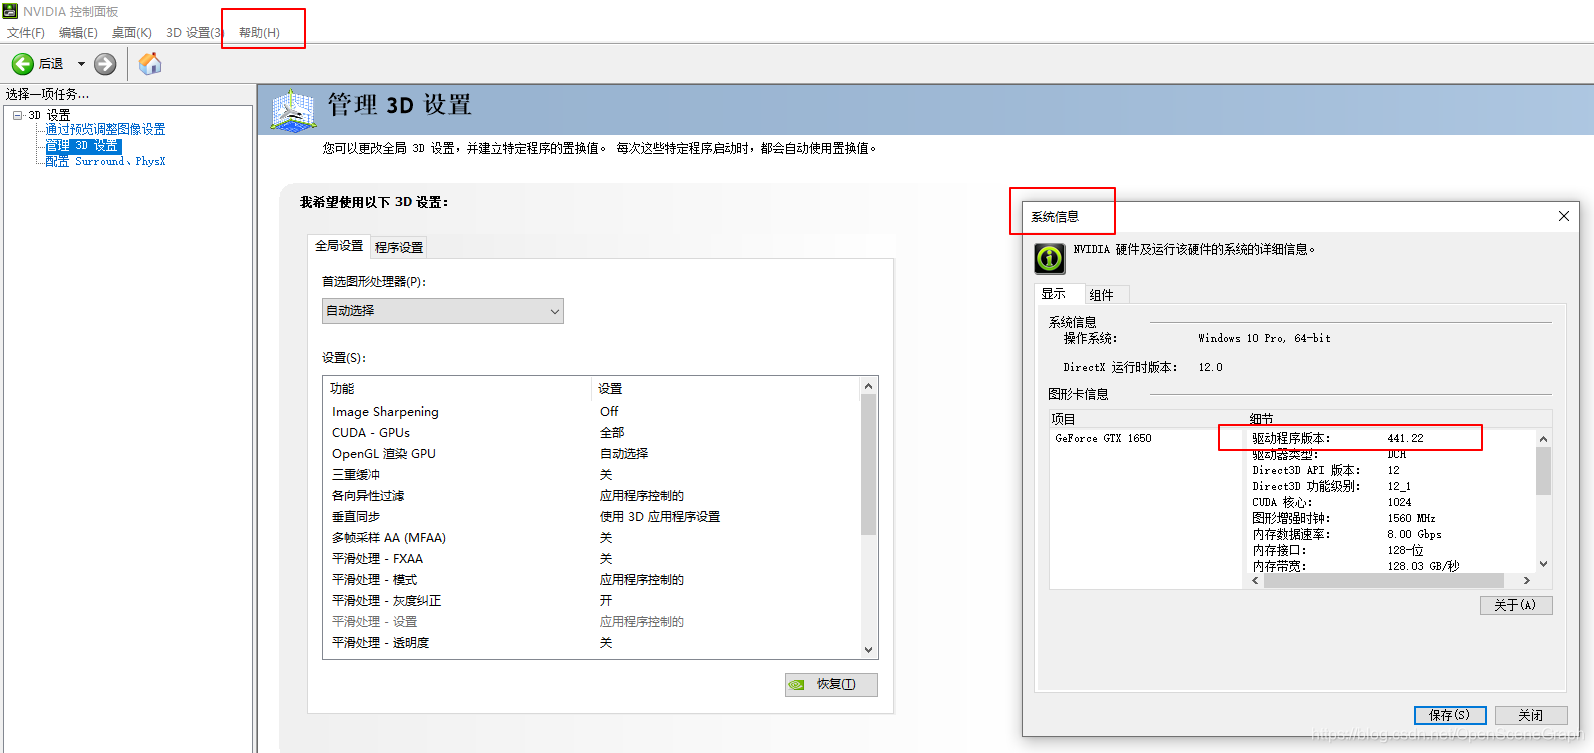
Task: Select the 平滑处理 - 灰度纠正 row
Action: 591,601
